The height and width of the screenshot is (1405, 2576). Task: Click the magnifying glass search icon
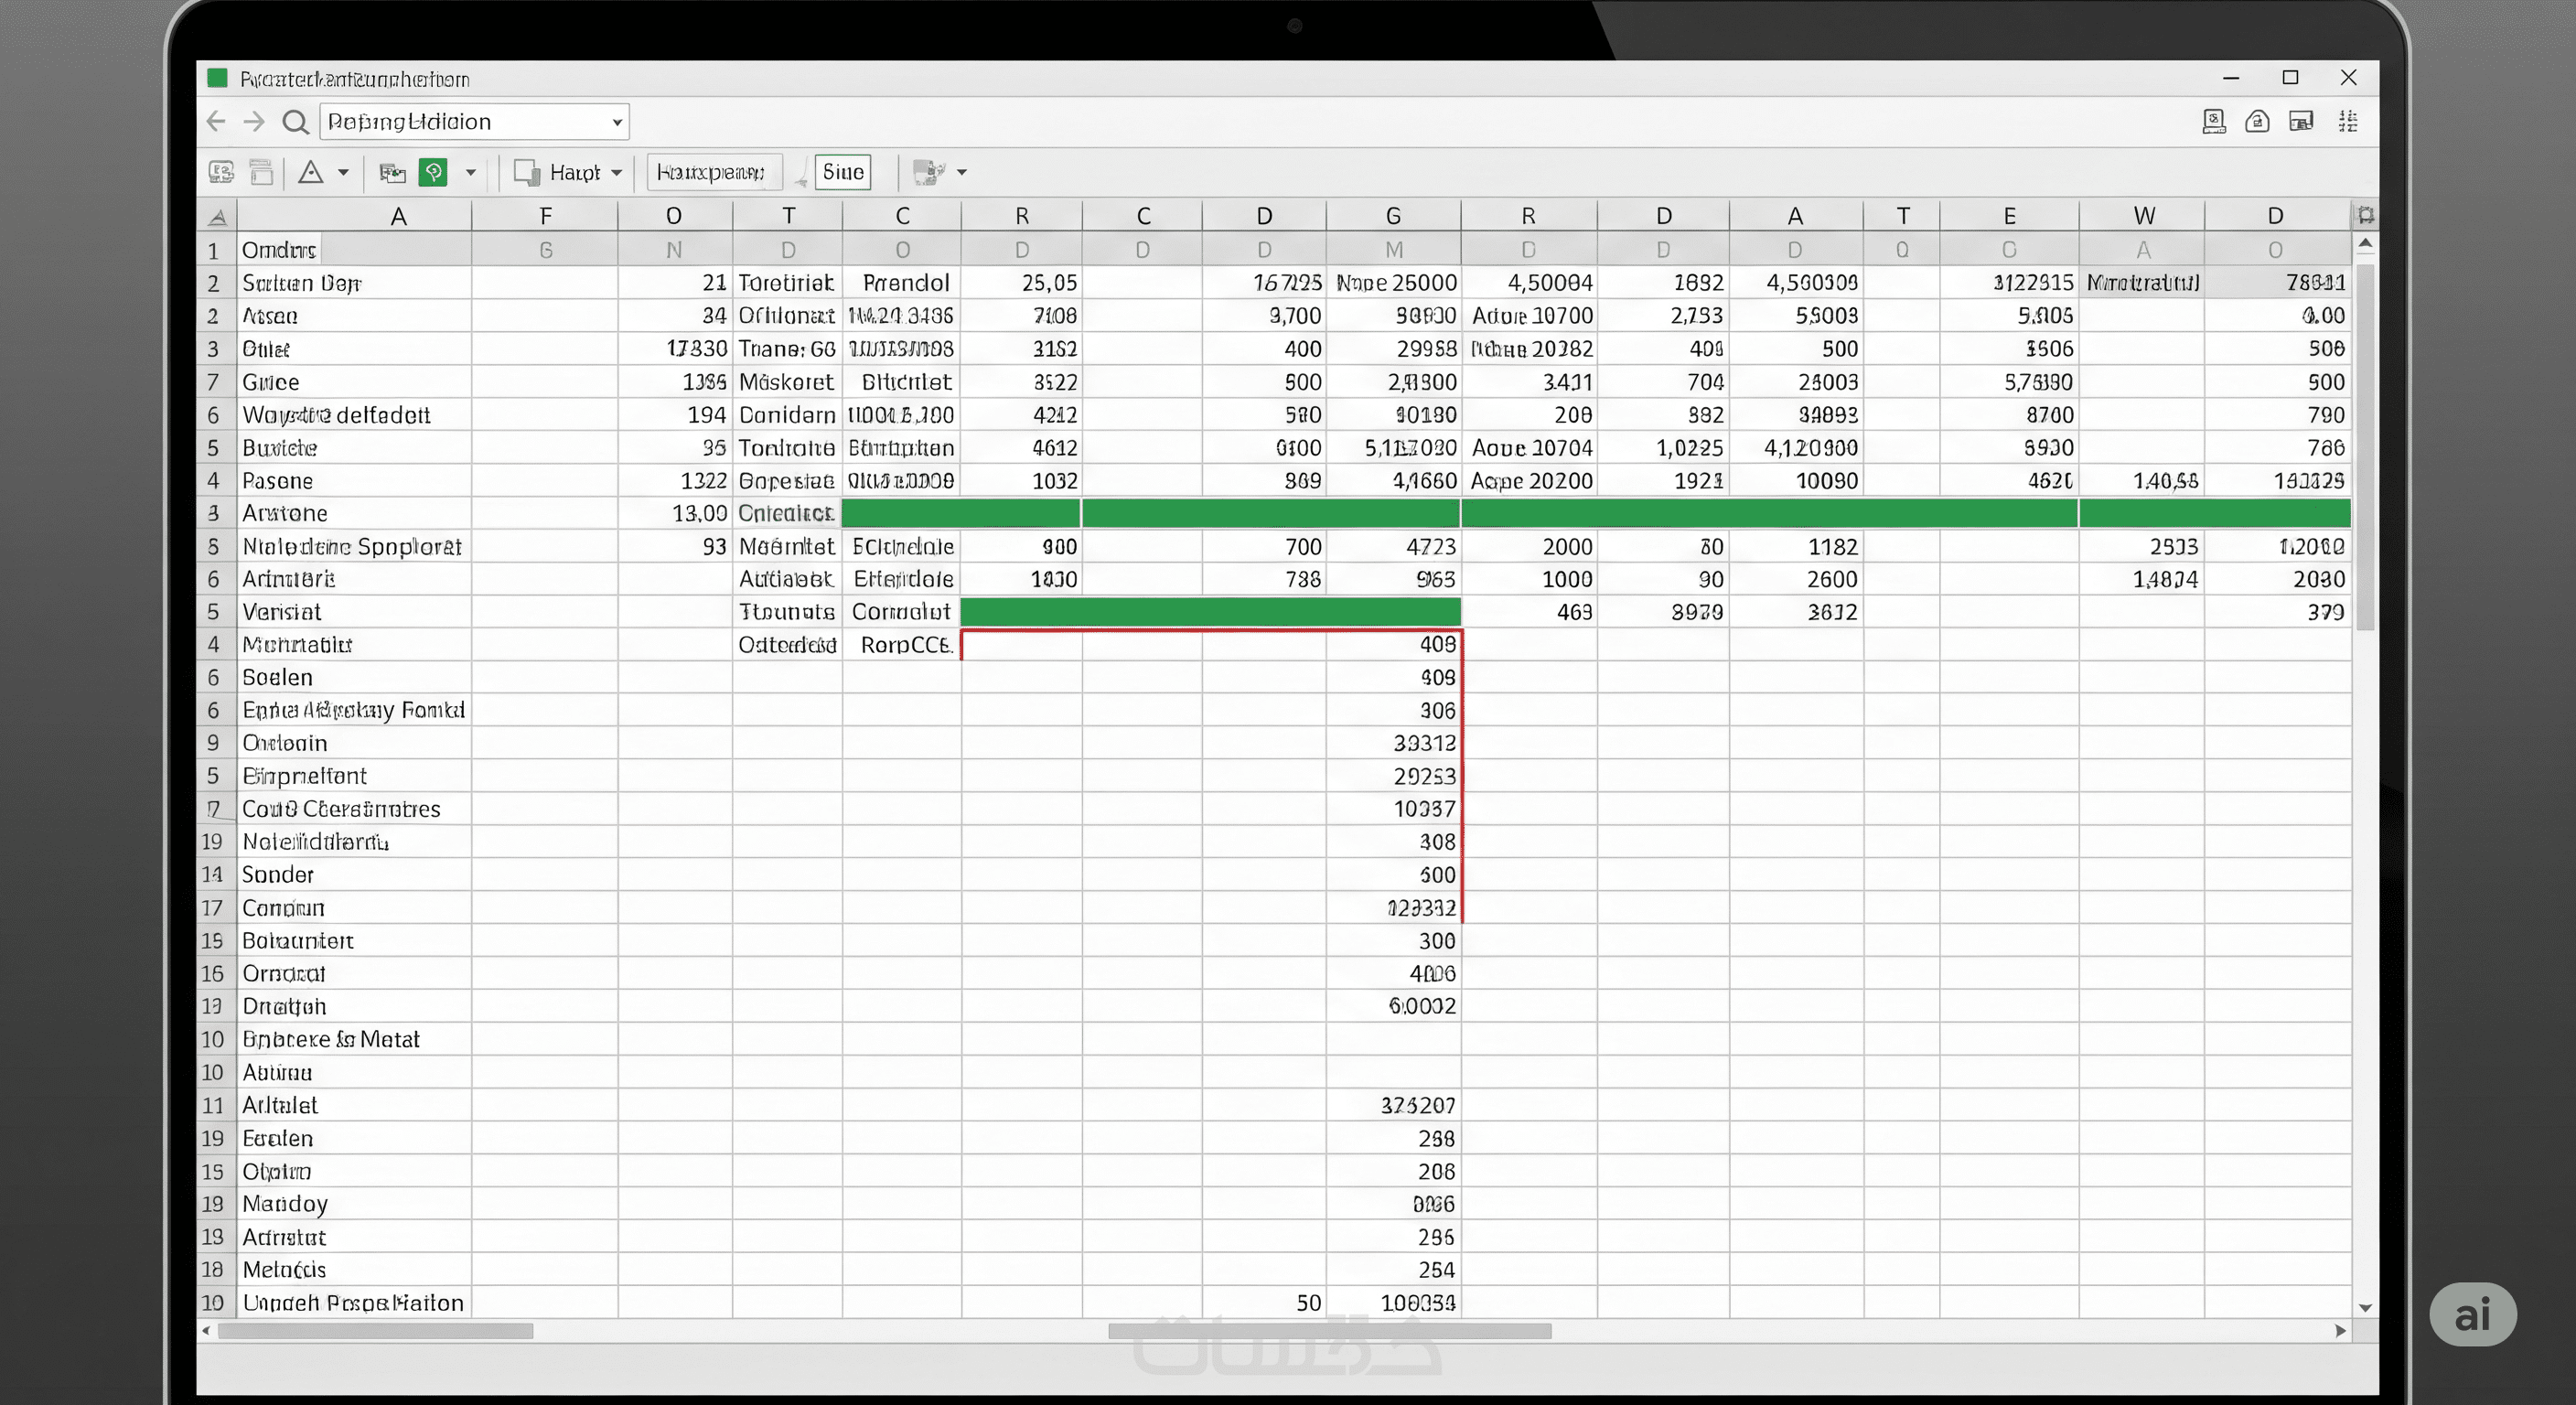pyautogui.click(x=295, y=122)
